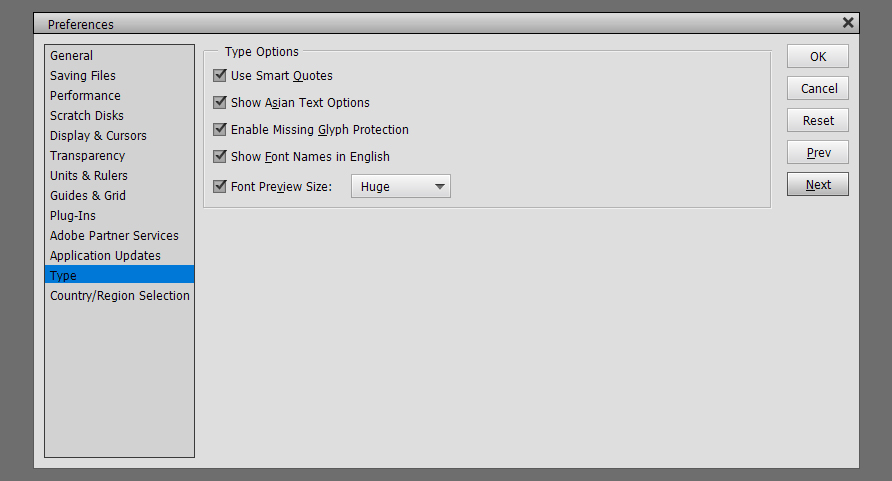This screenshot has height=481, width=892.
Task: Uncheck Use Smart Quotes
Action: coord(220,75)
